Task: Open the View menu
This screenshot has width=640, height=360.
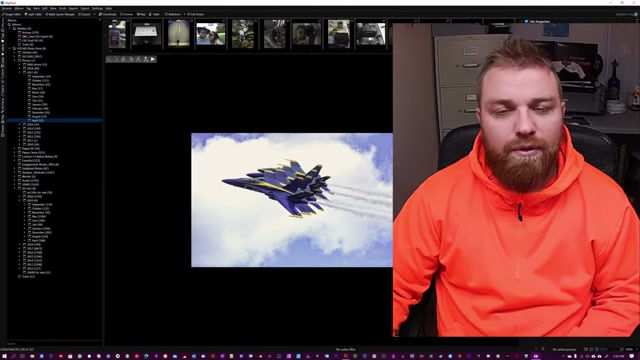Action: click(53, 8)
